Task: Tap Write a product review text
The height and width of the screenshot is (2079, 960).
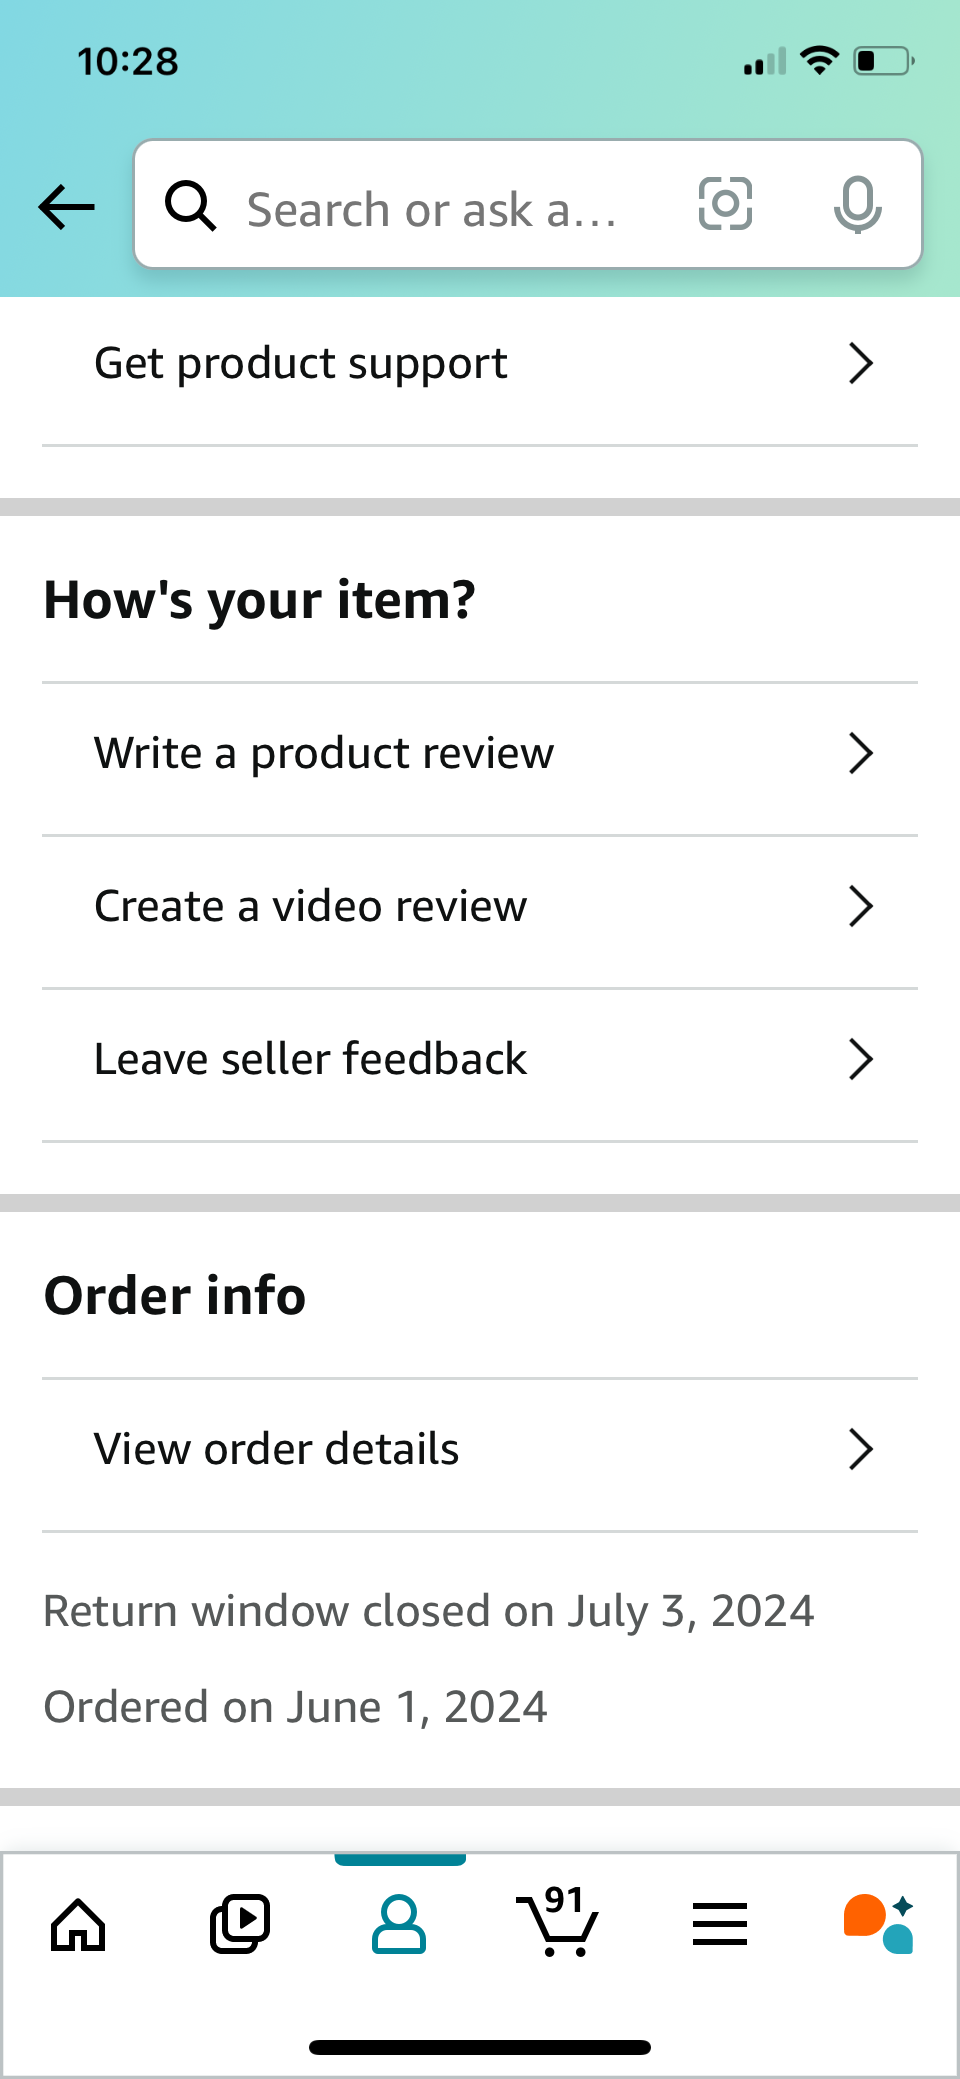Action: [x=324, y=753]
